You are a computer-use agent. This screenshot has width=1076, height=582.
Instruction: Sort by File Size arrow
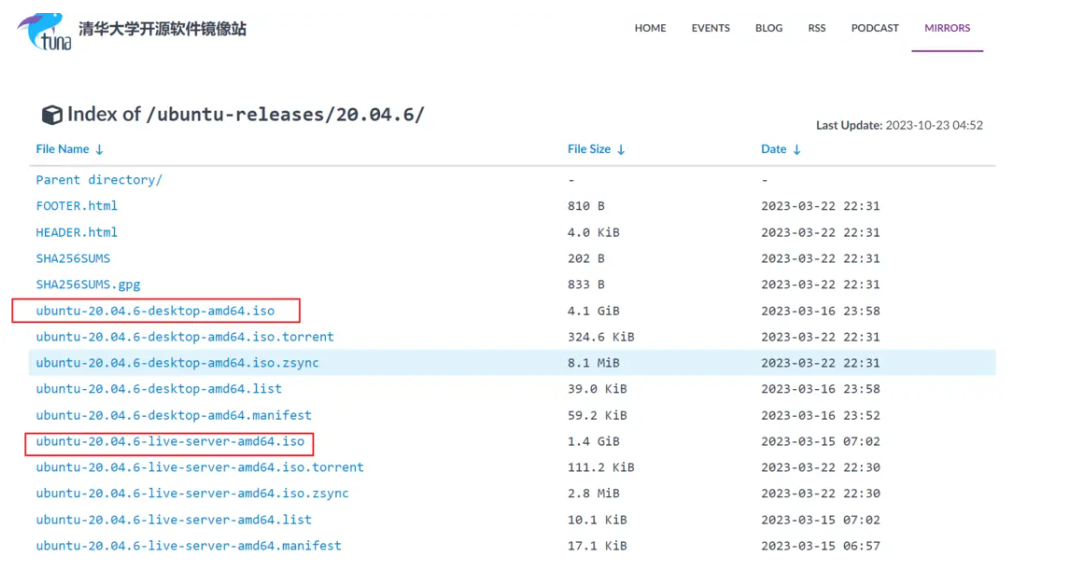[621, 150]
